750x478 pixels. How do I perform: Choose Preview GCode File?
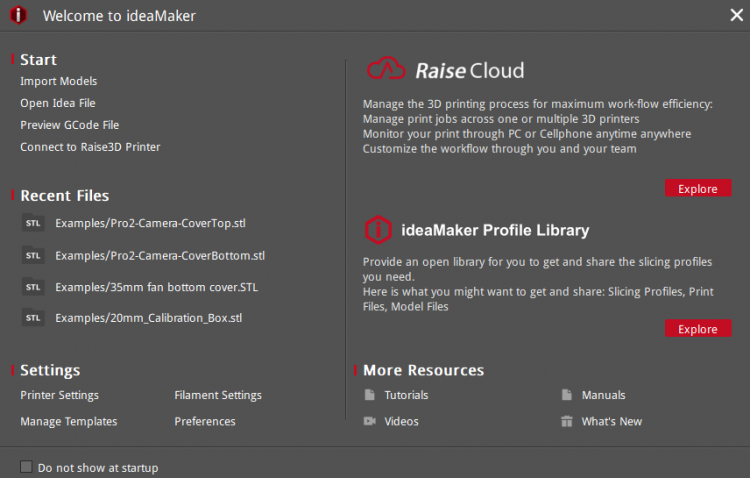[x=69, y=125]
